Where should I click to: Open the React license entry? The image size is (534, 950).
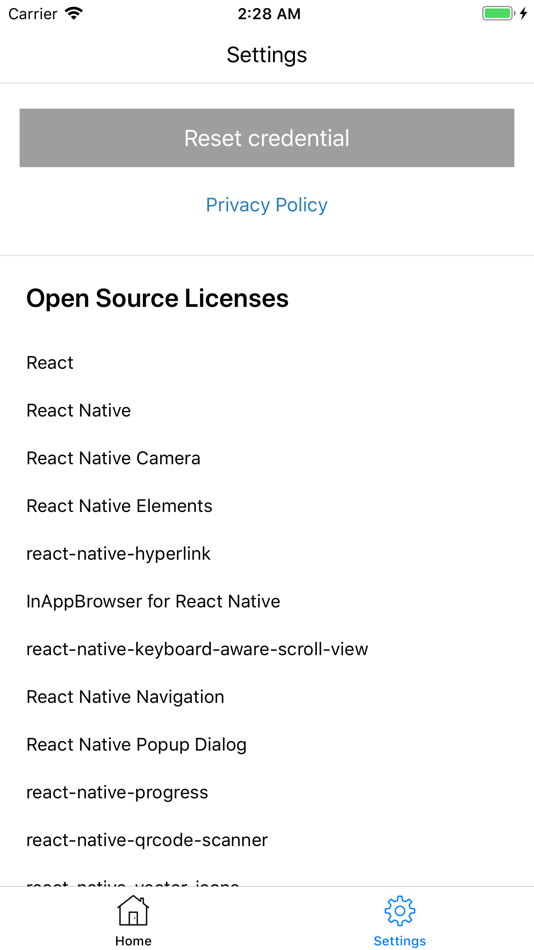[x=50, y=363]
